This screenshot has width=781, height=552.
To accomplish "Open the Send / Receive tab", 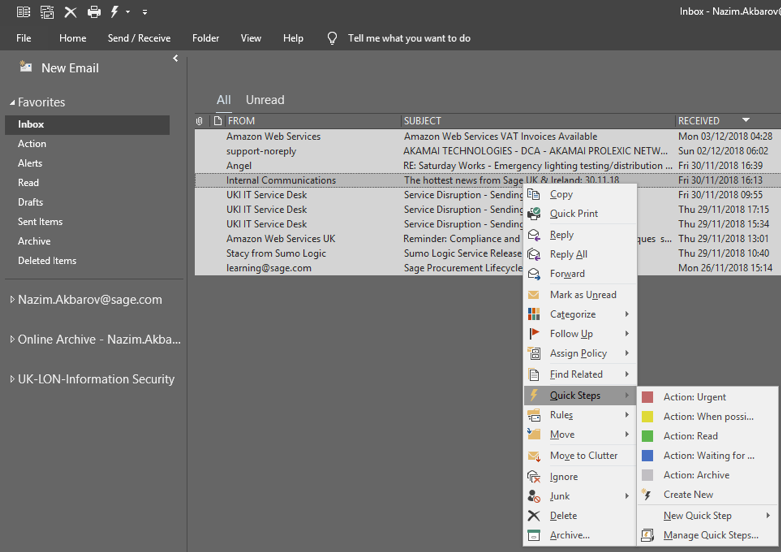I will pos(139,38).
